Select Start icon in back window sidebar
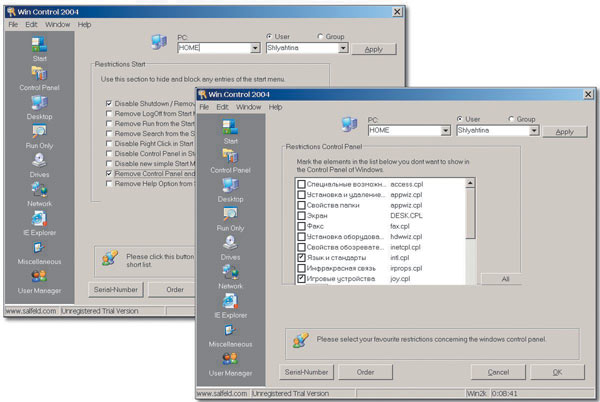 [39, 44]
